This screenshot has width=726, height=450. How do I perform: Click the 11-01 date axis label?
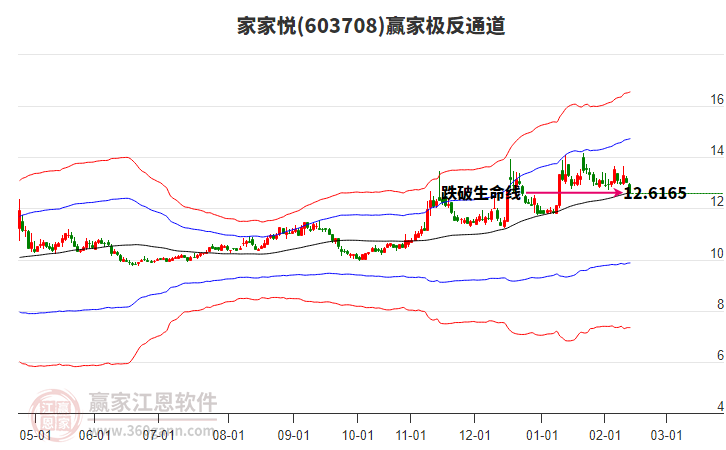point(411,435)
